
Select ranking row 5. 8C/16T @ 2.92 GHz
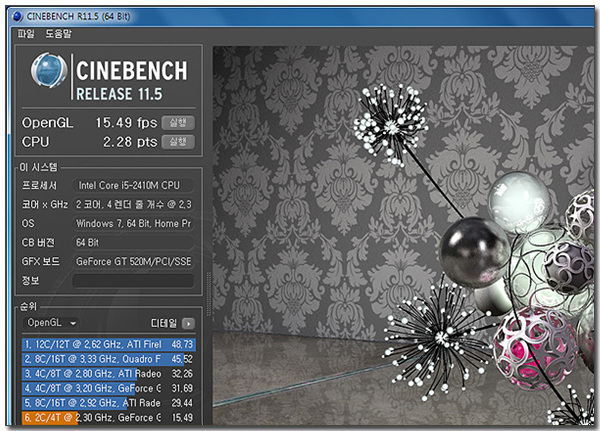109,403
